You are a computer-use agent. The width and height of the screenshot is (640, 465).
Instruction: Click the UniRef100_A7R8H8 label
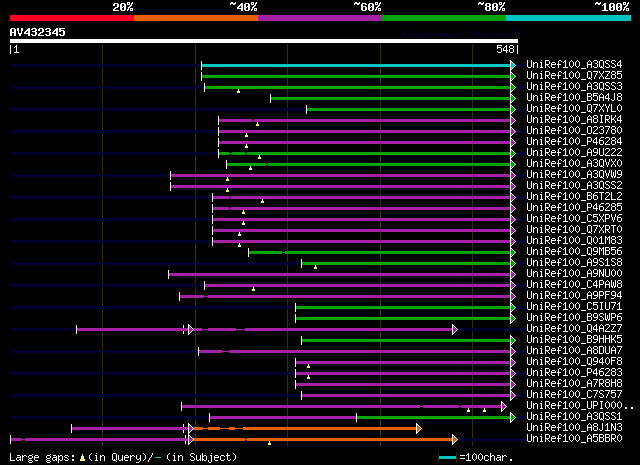(x=574, y=384)
